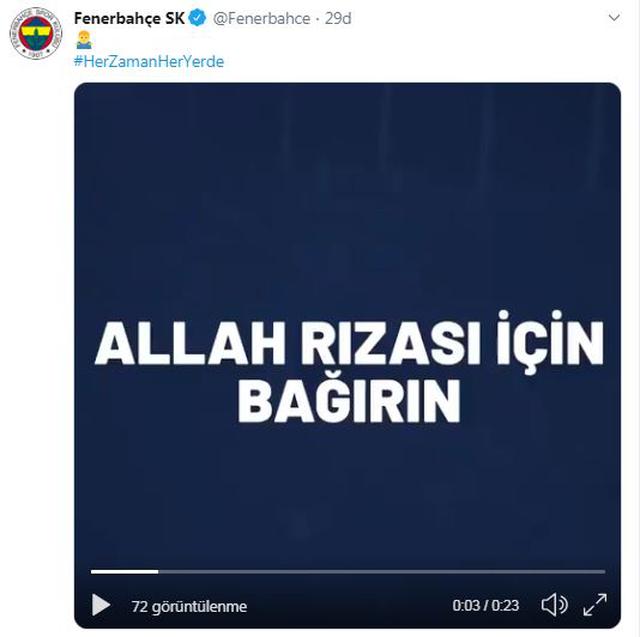Open the Fenerbahçe SK profile avatar
Screen dimensions: 640x637
click(36, 33)
